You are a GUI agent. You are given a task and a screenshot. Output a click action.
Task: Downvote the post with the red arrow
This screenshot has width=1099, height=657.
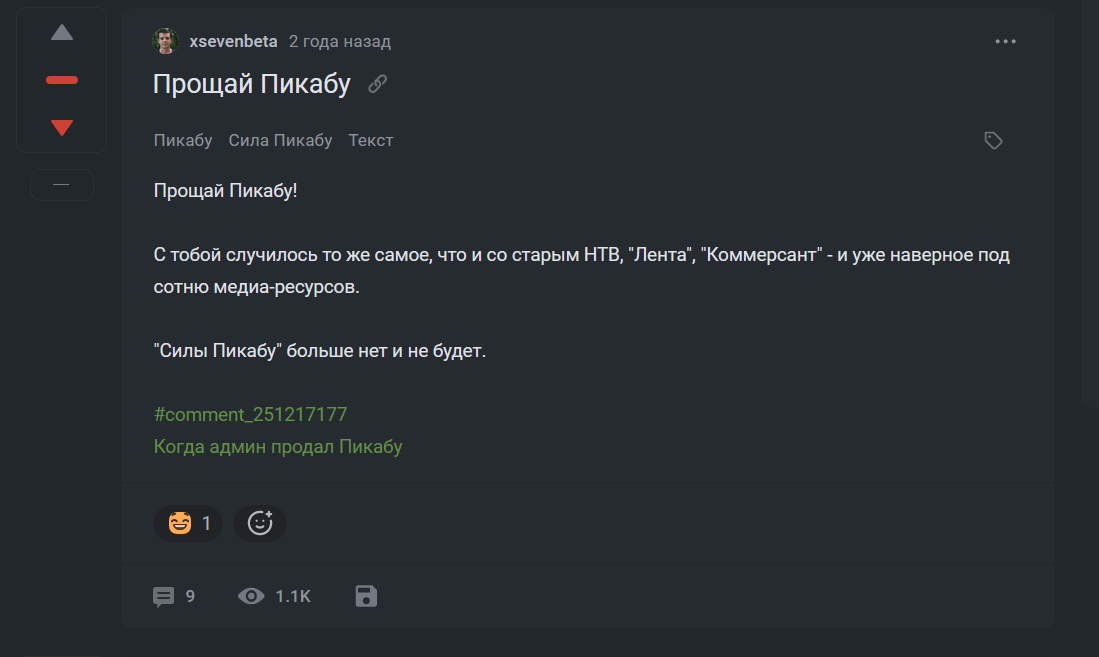pos(62,127)
